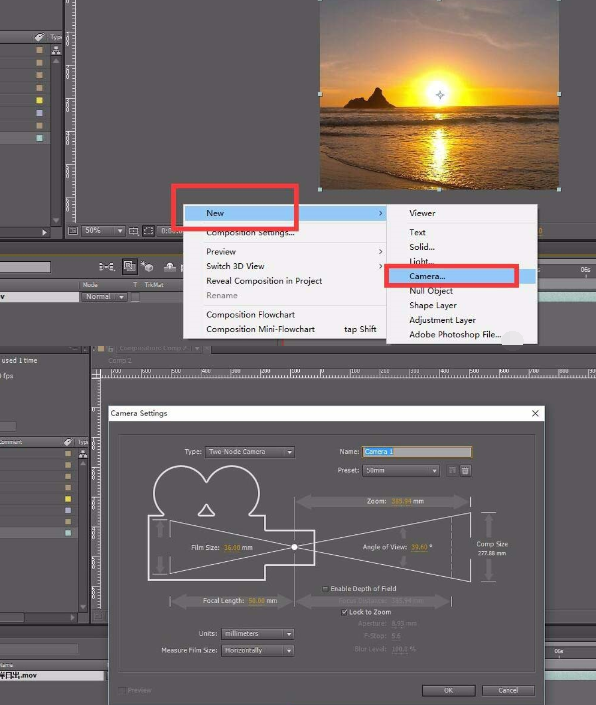Screen dimensions: 596x705
Task: Confirm camera settings with OK
Action: [x=449, y=690]
